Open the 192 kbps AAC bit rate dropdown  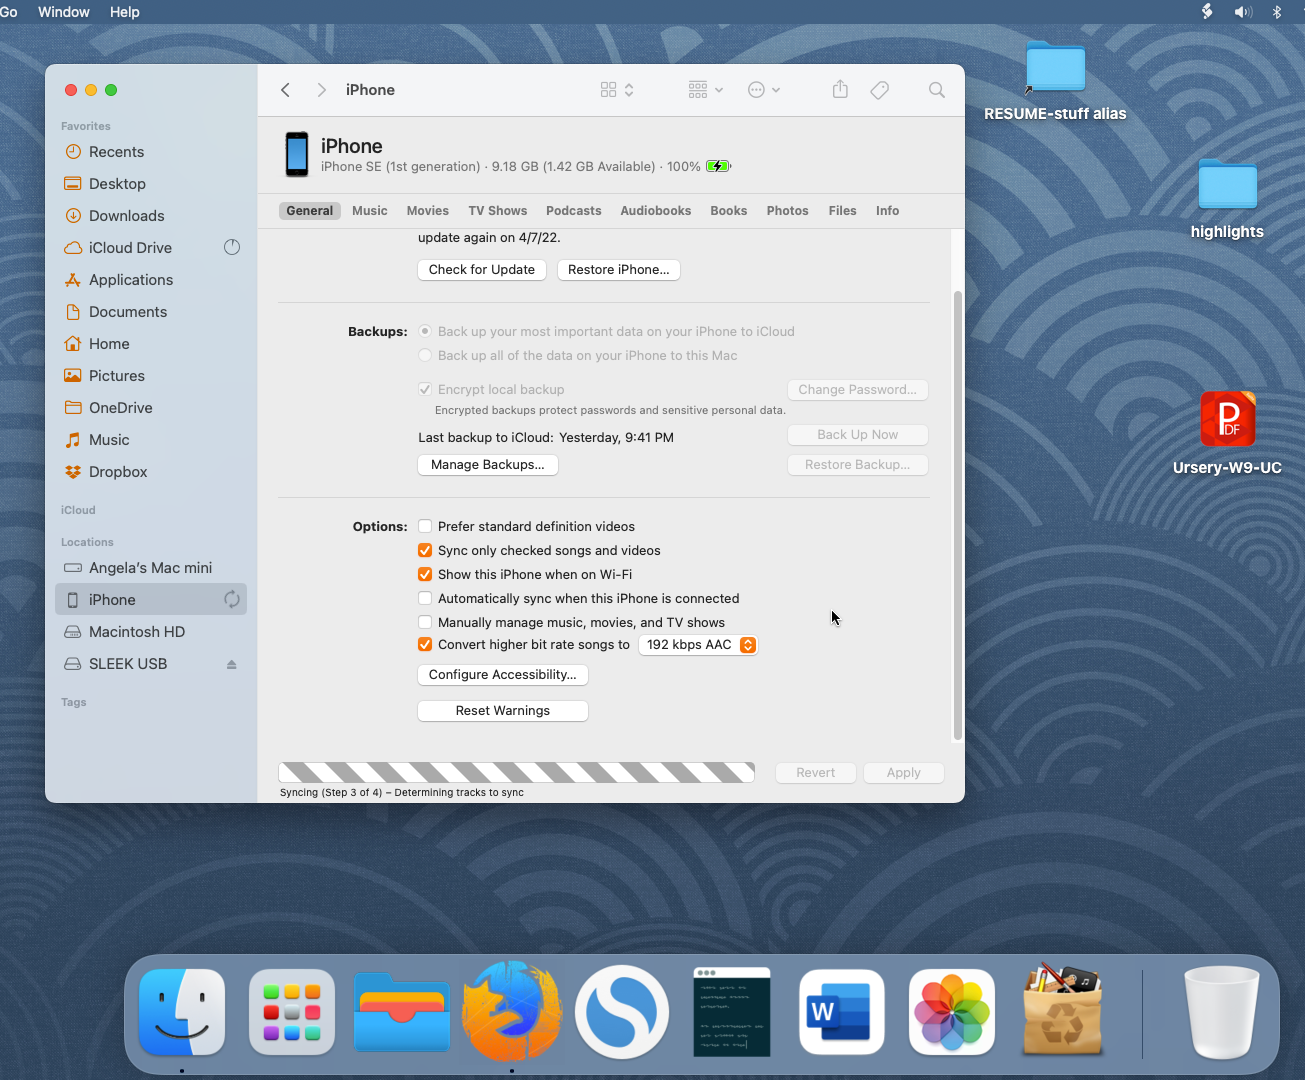pyautogui.click(x=698, y=645)
